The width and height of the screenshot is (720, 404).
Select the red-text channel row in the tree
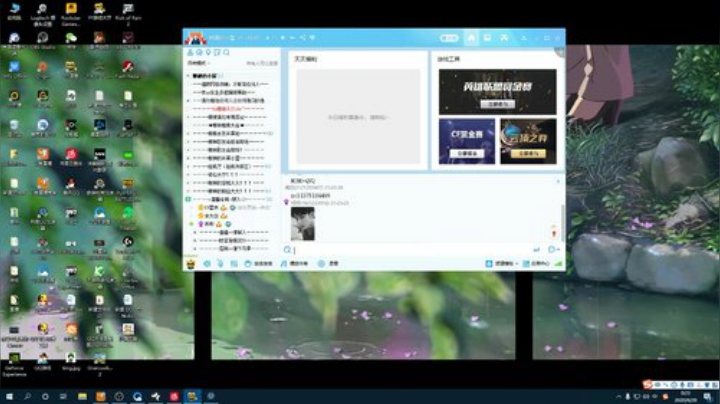click(x=230, y=109)
